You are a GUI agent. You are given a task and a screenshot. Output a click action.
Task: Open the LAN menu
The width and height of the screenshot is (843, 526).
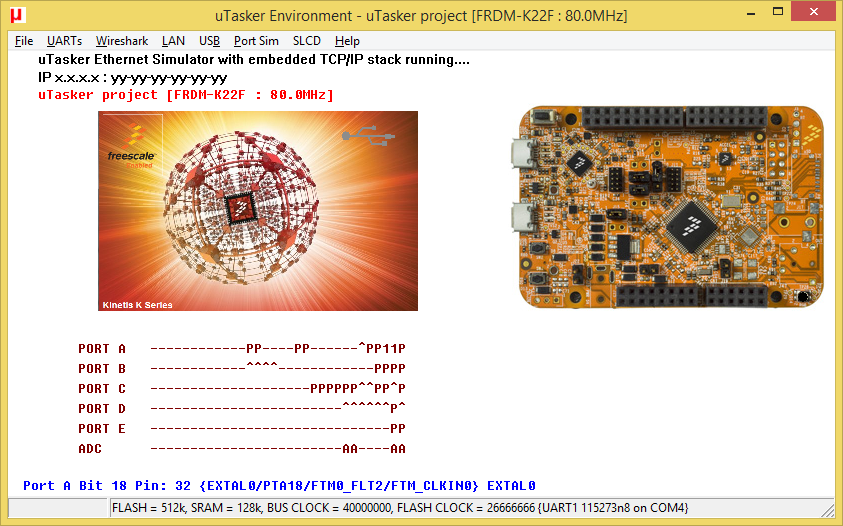coord(173,41)
